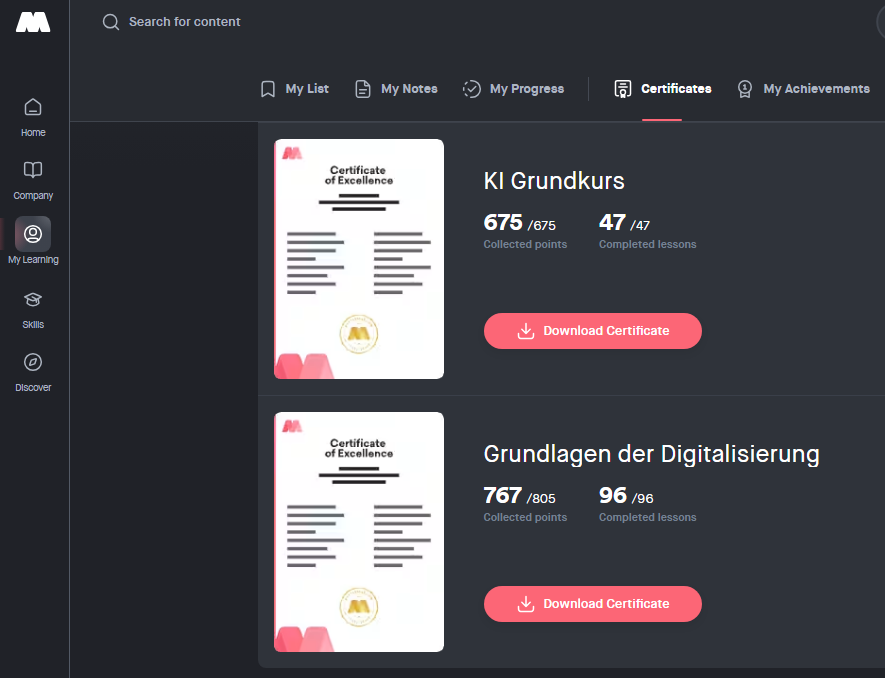Click the 96 /96 completed lessons value
The height and width of the screenshot is (678, 885).
click(x=626, y=496)
